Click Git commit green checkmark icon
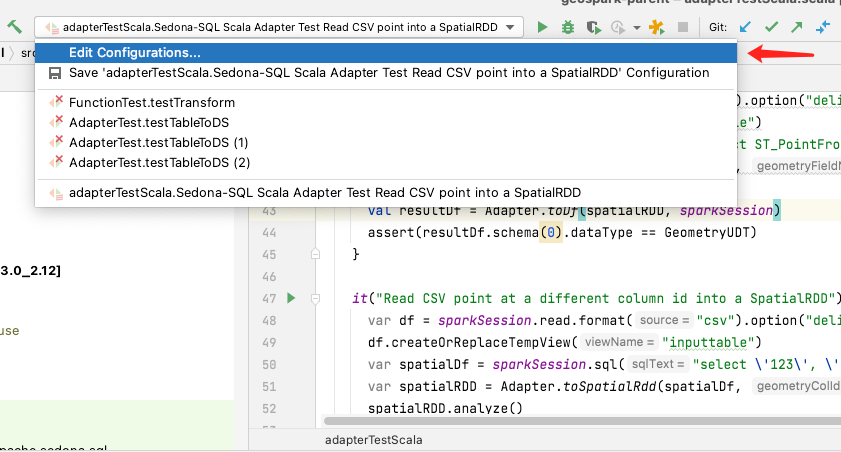The height and width of the screenshot is (452, 841). coord(772,27)
